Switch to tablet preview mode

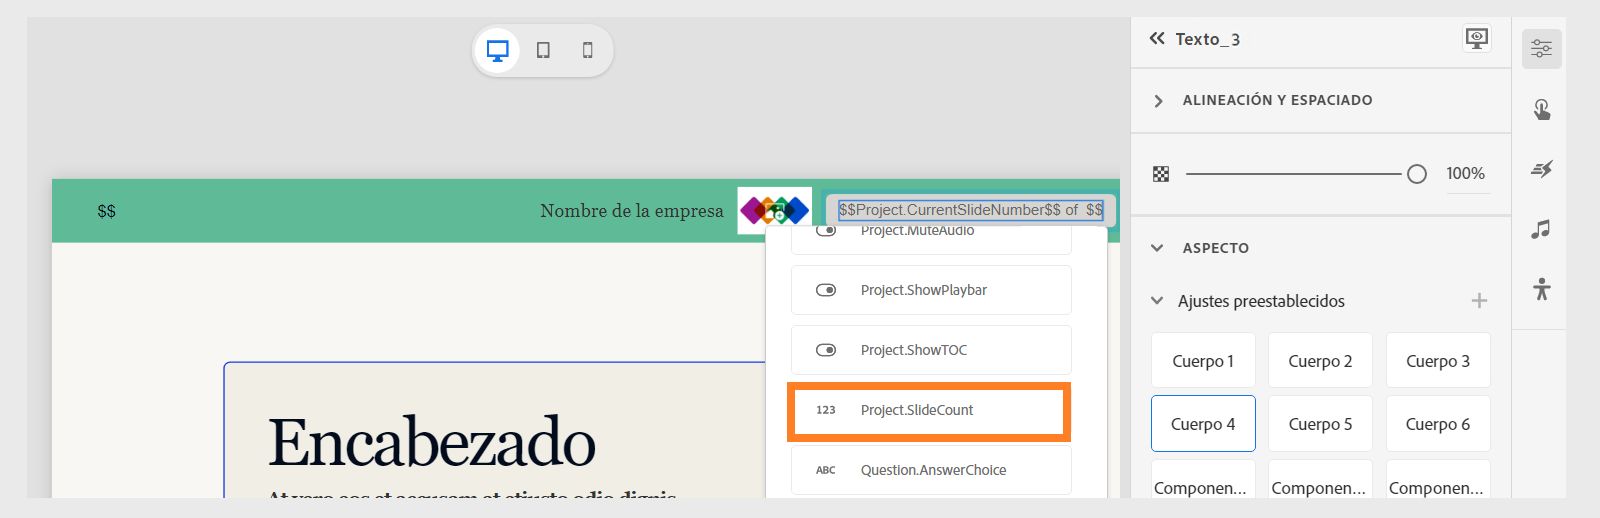[x=543, y=50]
